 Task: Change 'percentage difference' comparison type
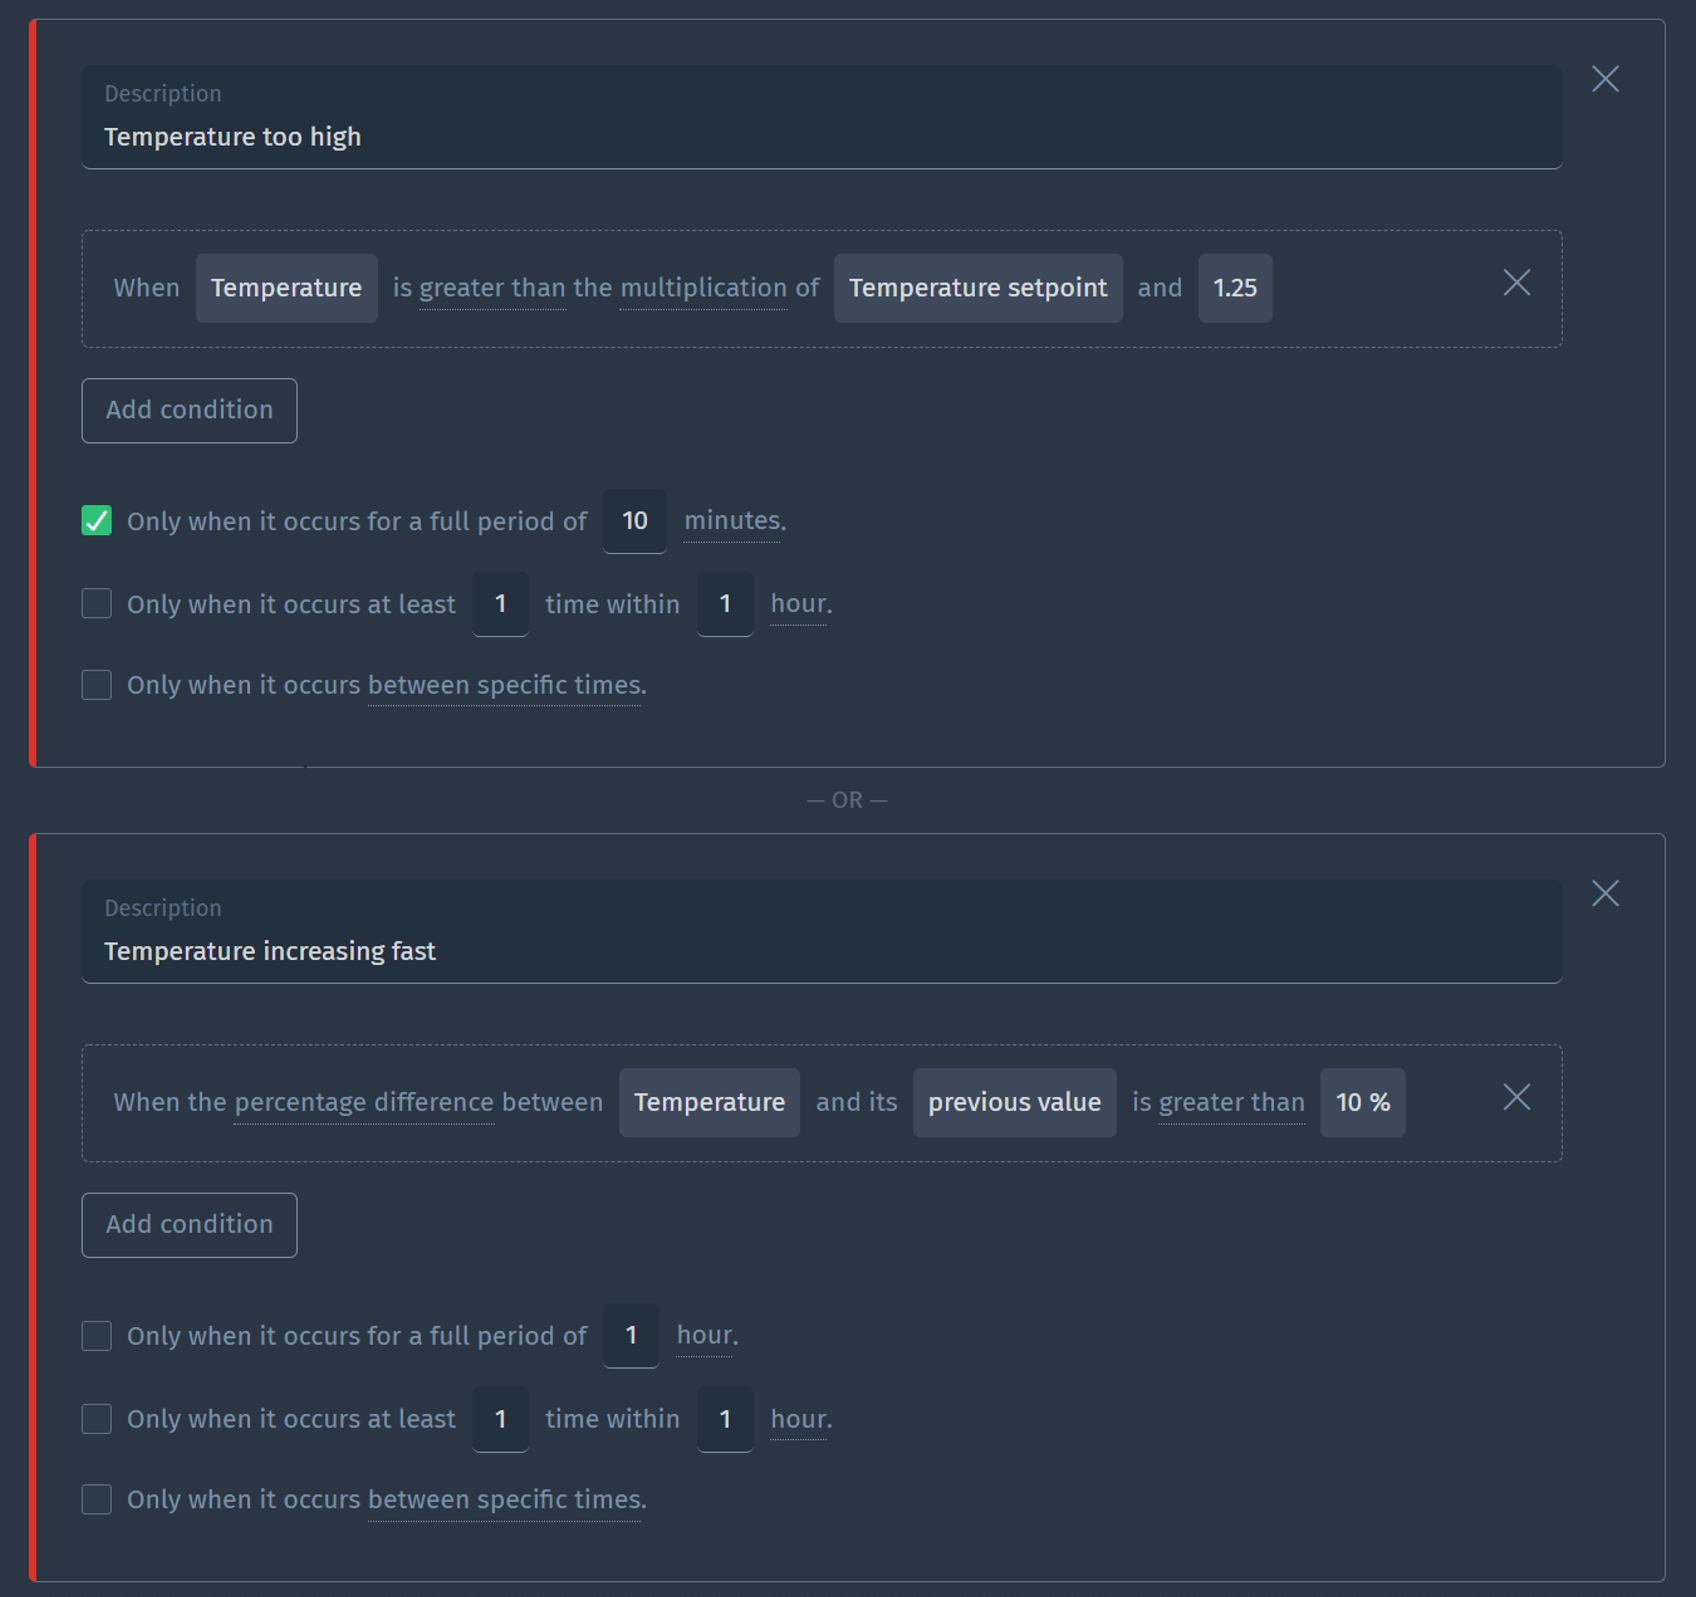(x=363, y=1102)
